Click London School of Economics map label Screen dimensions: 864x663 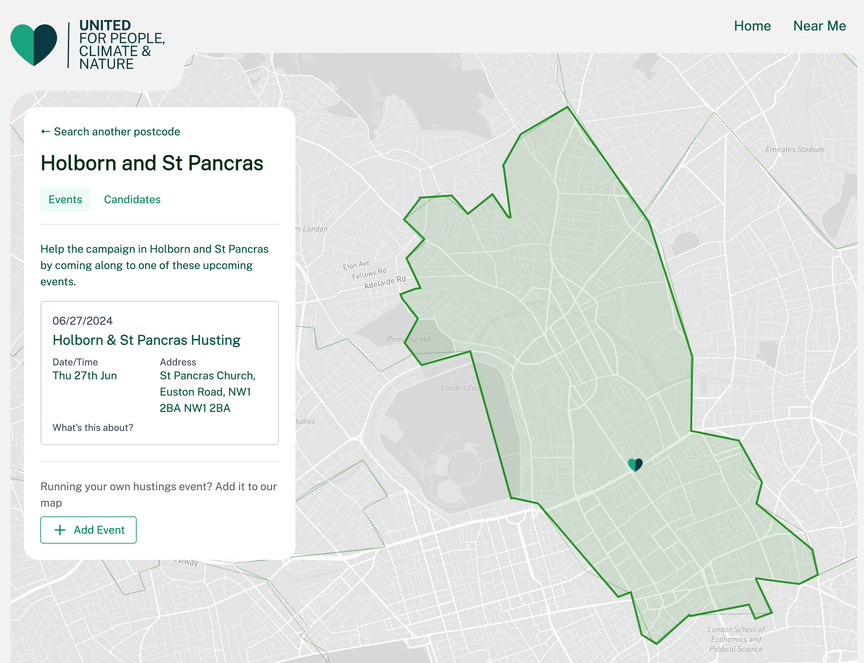point(736,639)
